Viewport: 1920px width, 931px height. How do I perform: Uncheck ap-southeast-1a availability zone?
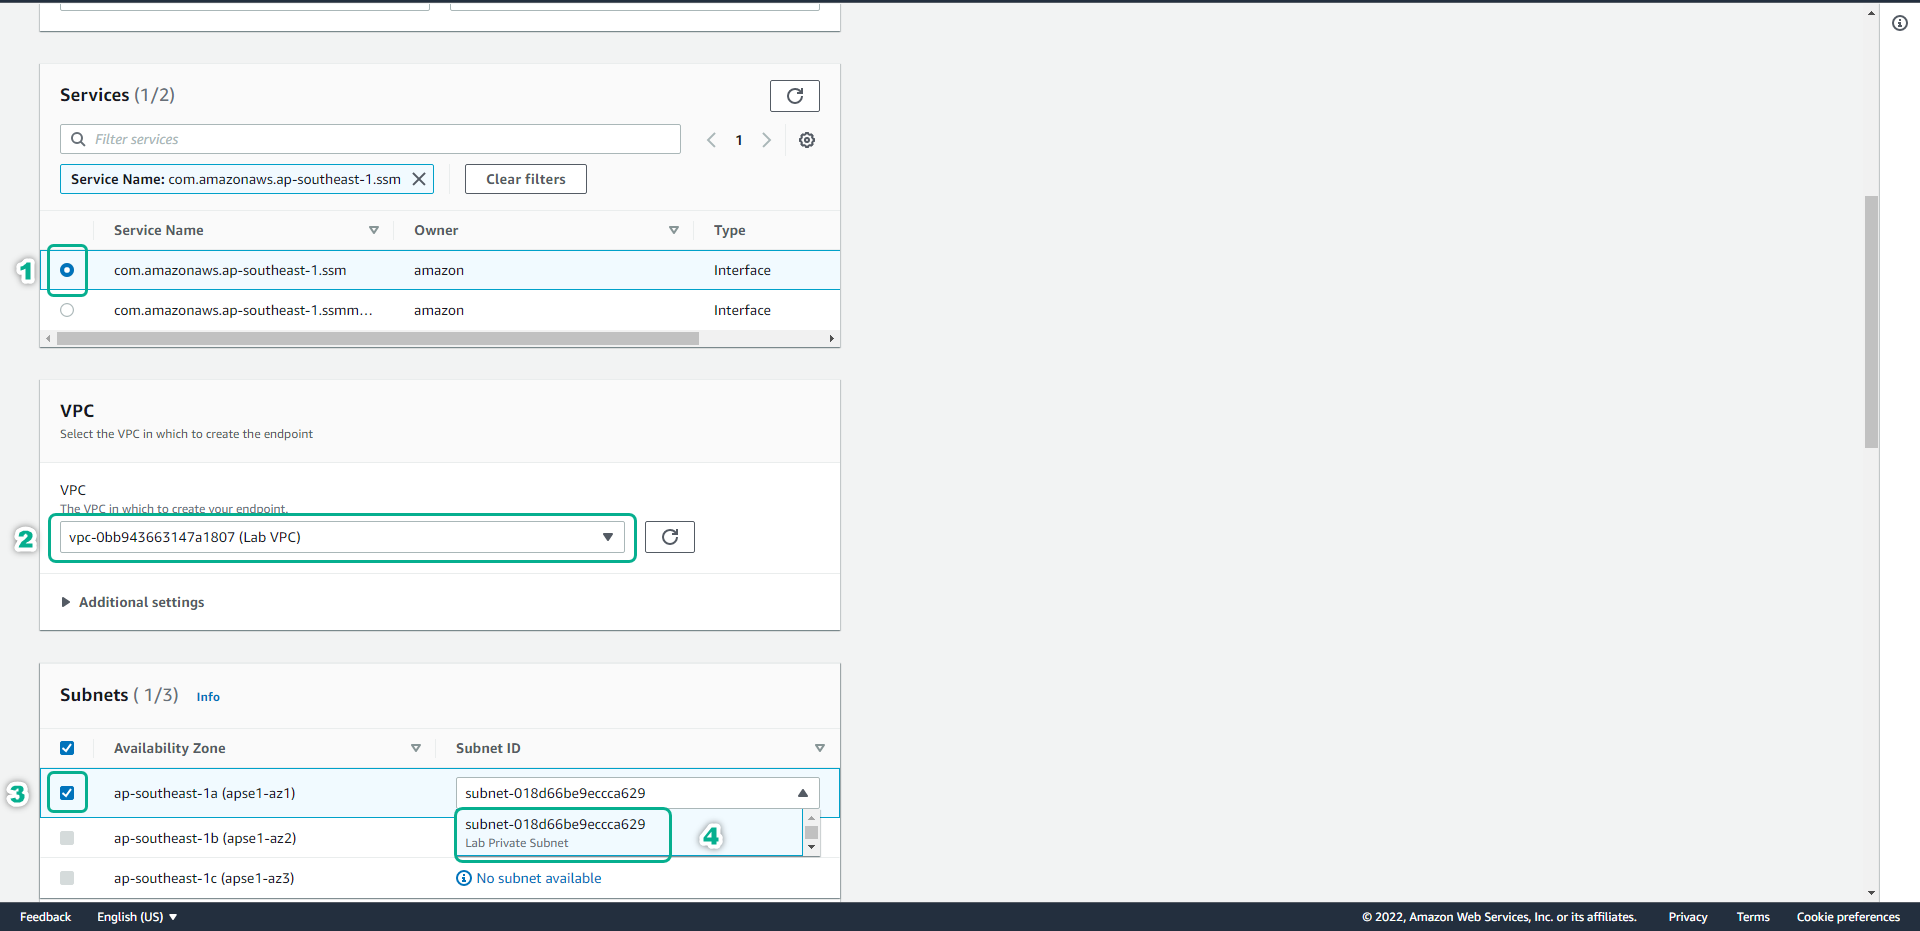(67, 793)
